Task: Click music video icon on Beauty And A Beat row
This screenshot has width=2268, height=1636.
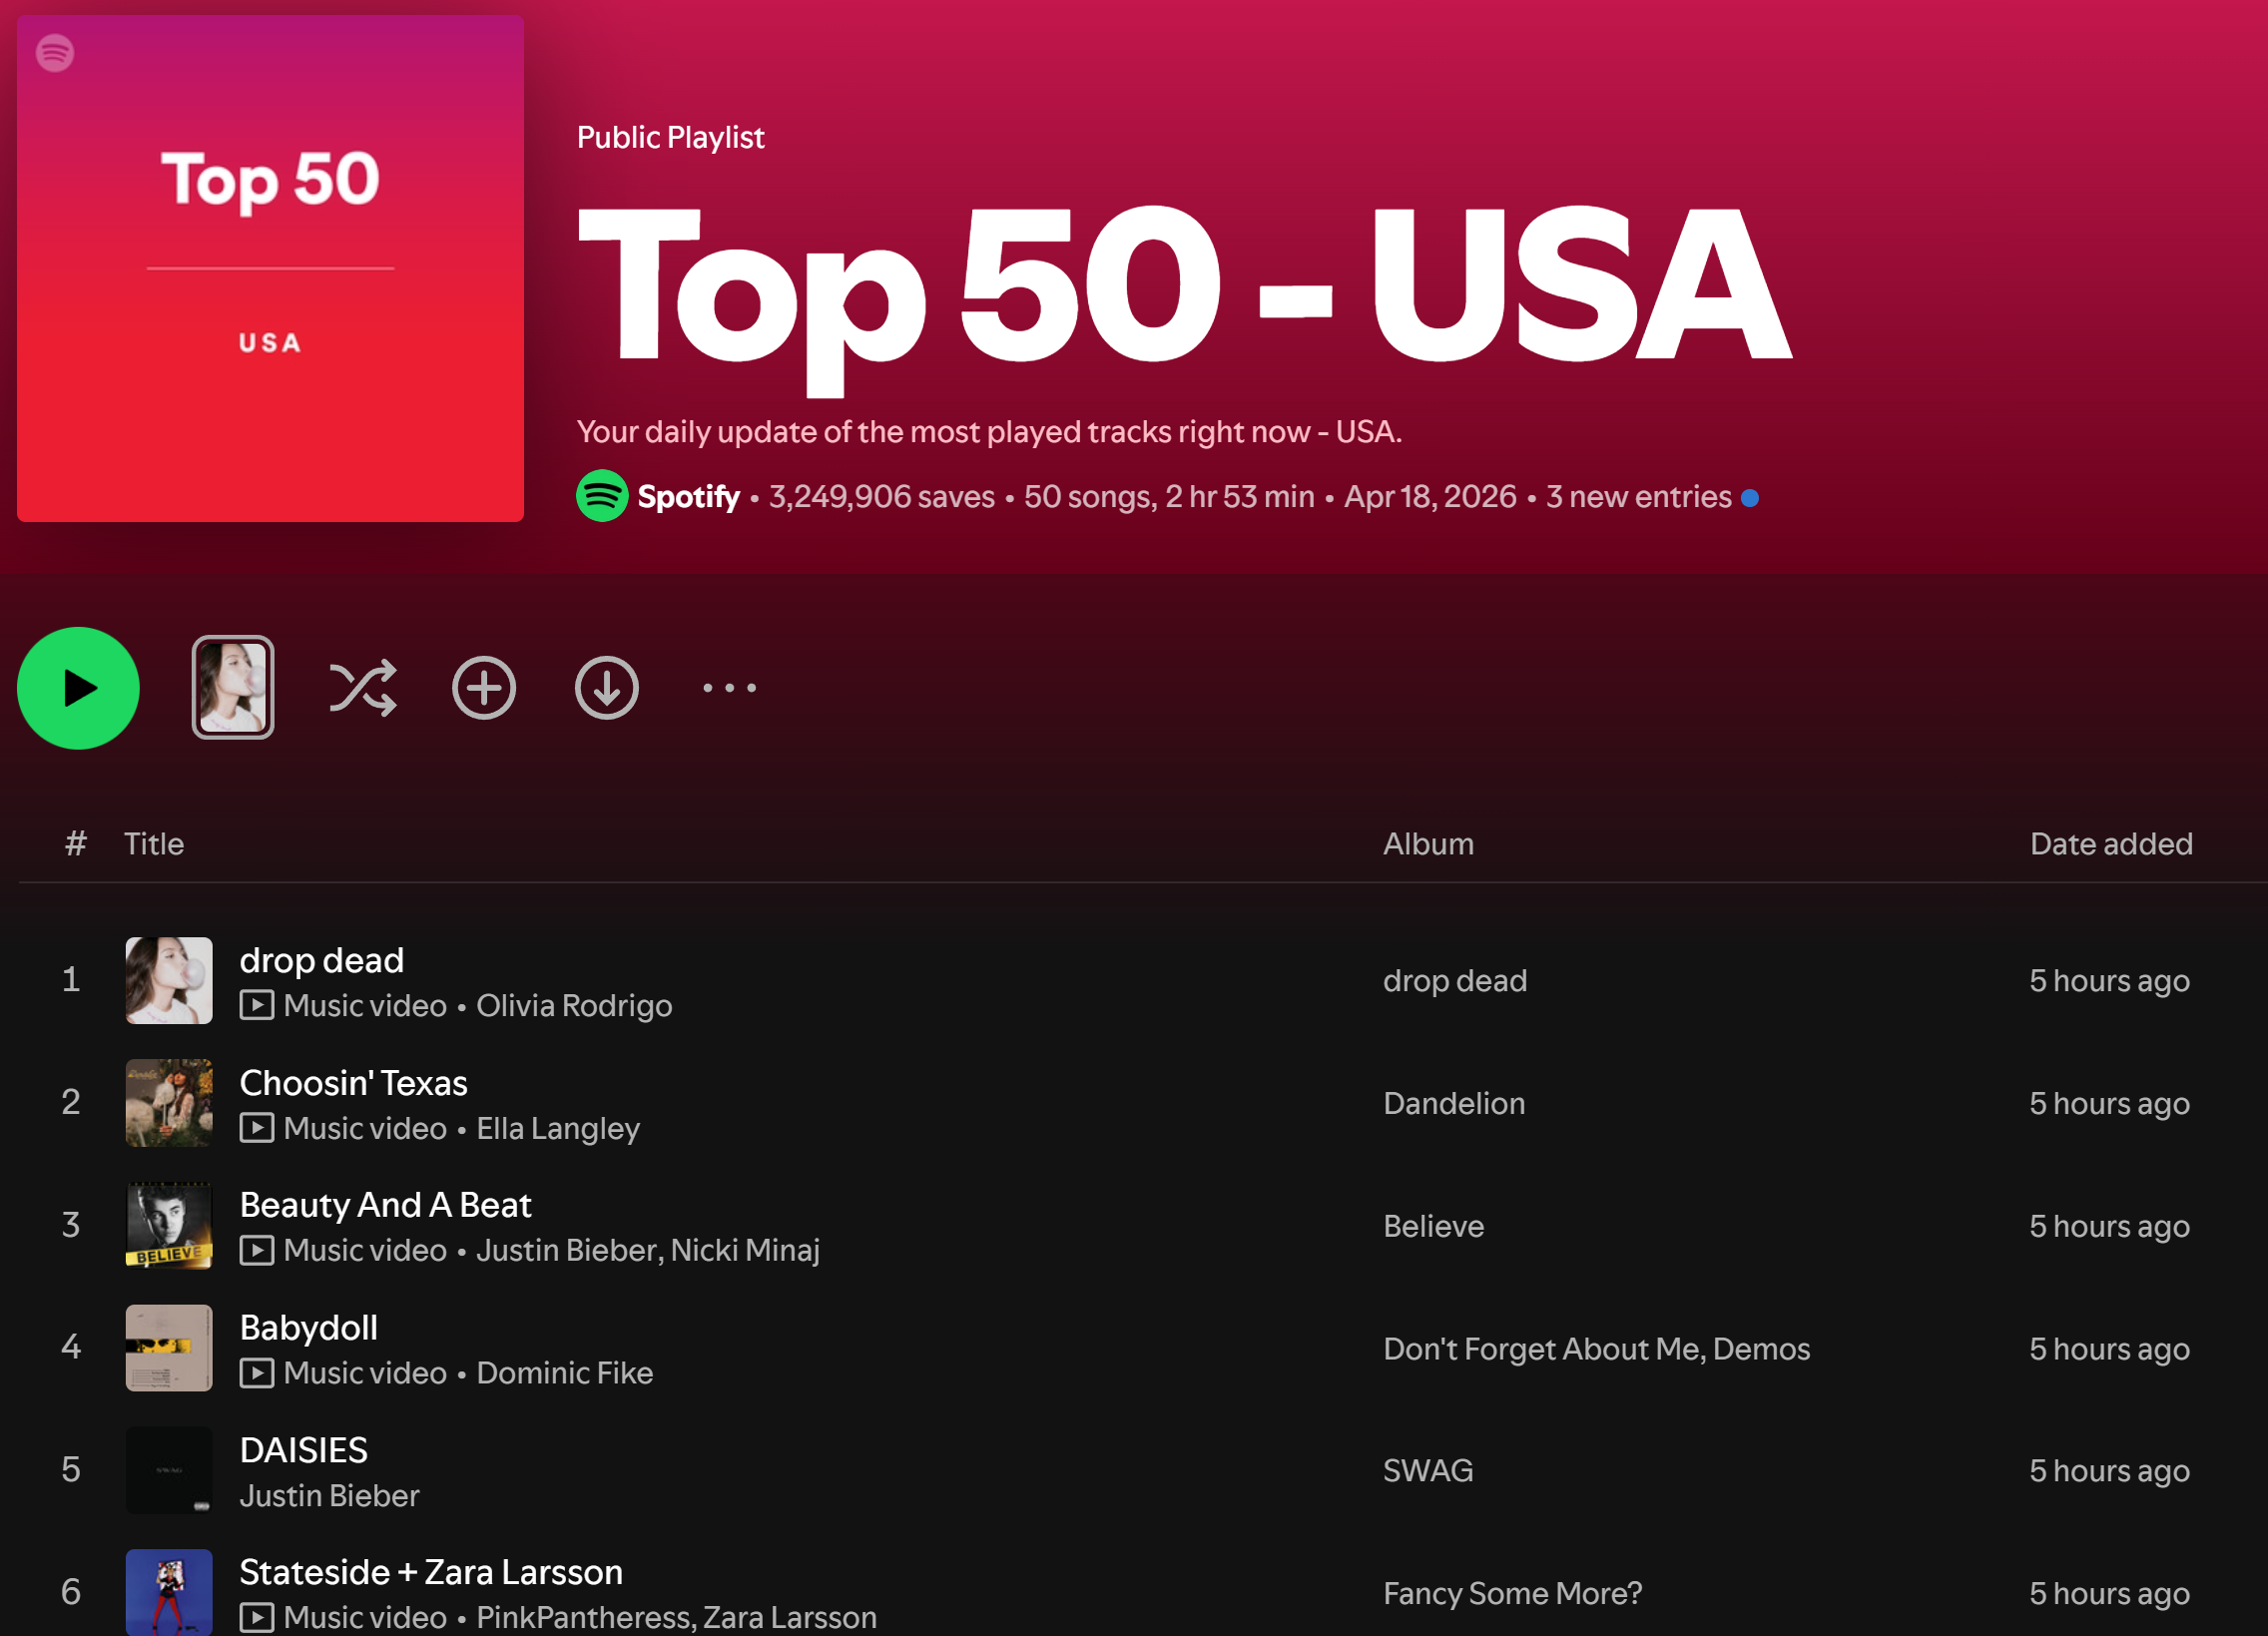Action: coord(257,1250)
